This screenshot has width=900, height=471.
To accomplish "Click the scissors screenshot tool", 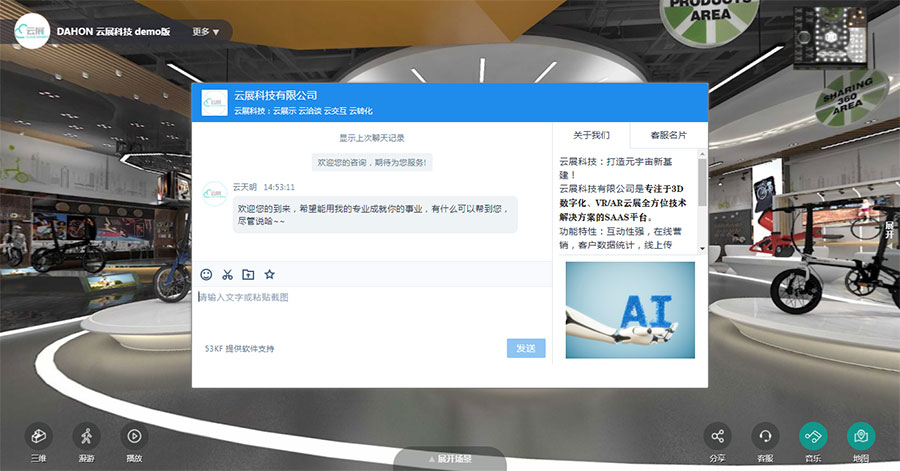I will click(227, 274).
